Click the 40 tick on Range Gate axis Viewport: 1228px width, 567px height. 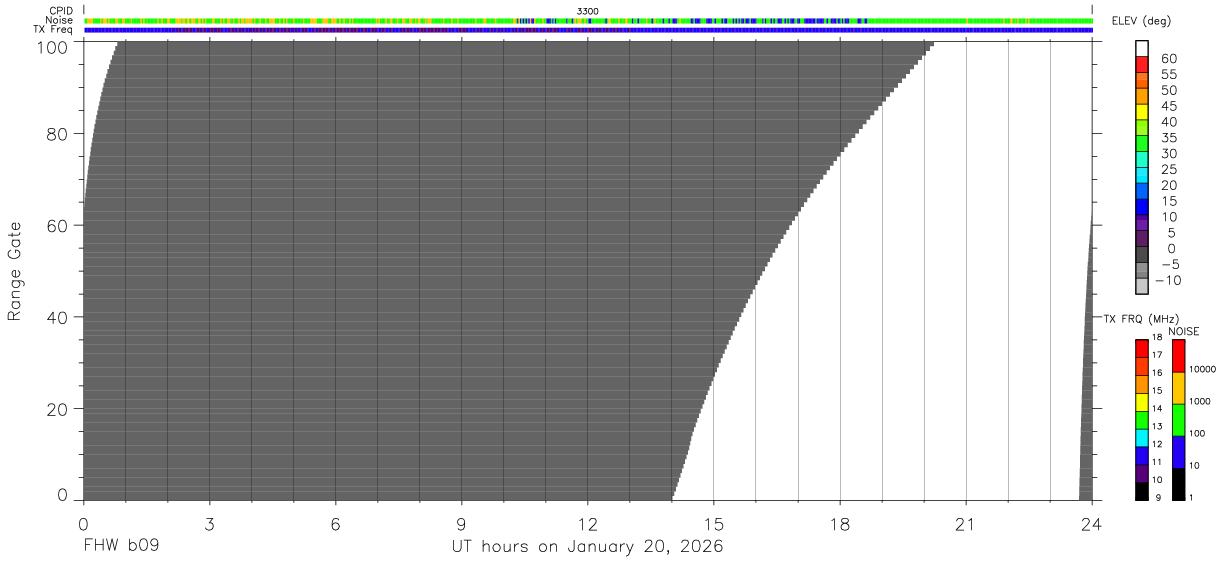coord(59,317)
